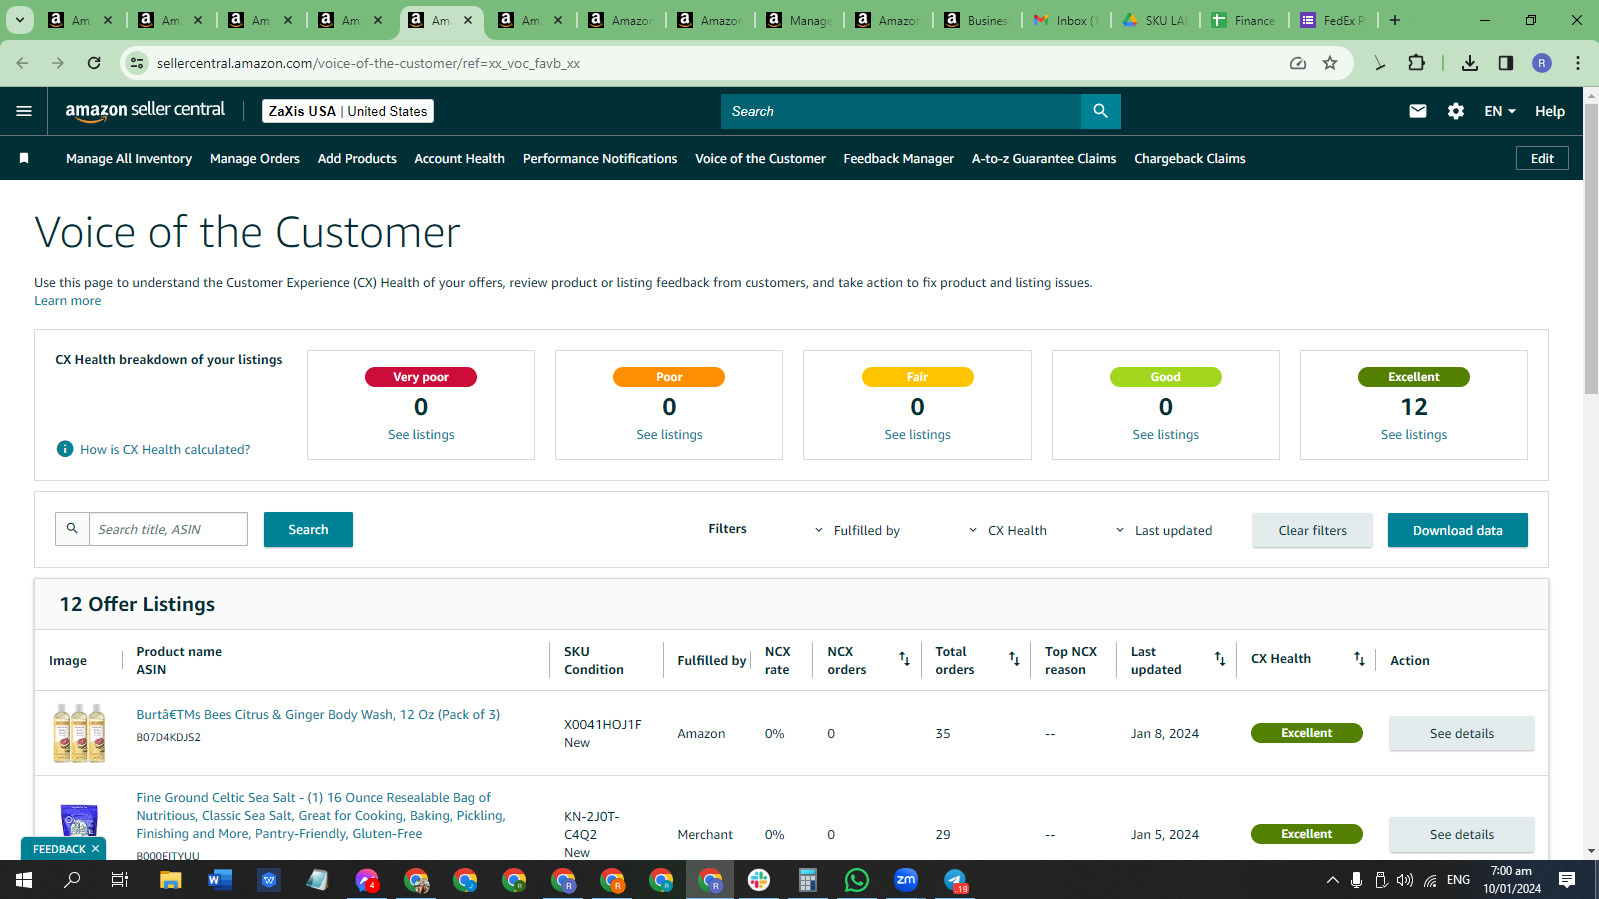
Task: Sort by Total orders column arrows
Action: (1014, 659)
